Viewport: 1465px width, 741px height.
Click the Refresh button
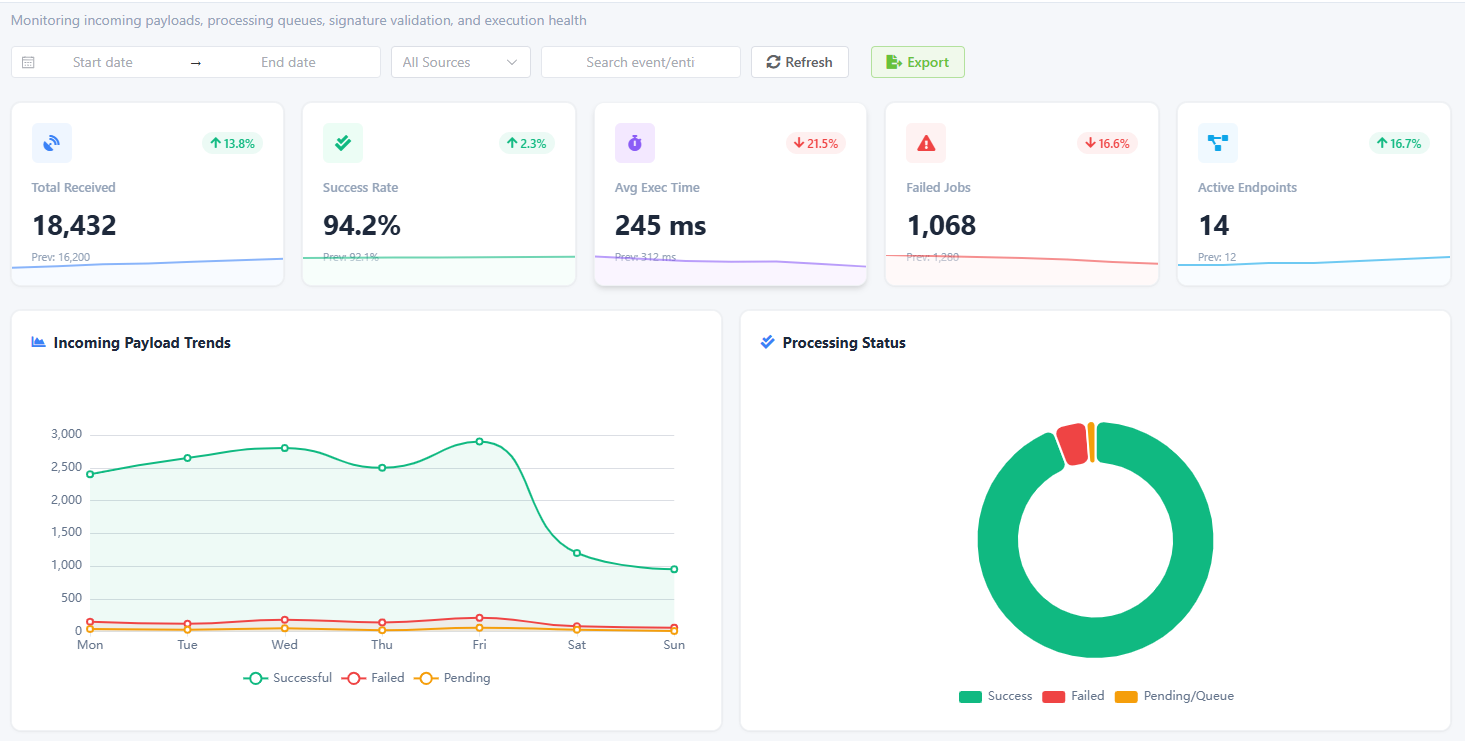pos(799,62)
